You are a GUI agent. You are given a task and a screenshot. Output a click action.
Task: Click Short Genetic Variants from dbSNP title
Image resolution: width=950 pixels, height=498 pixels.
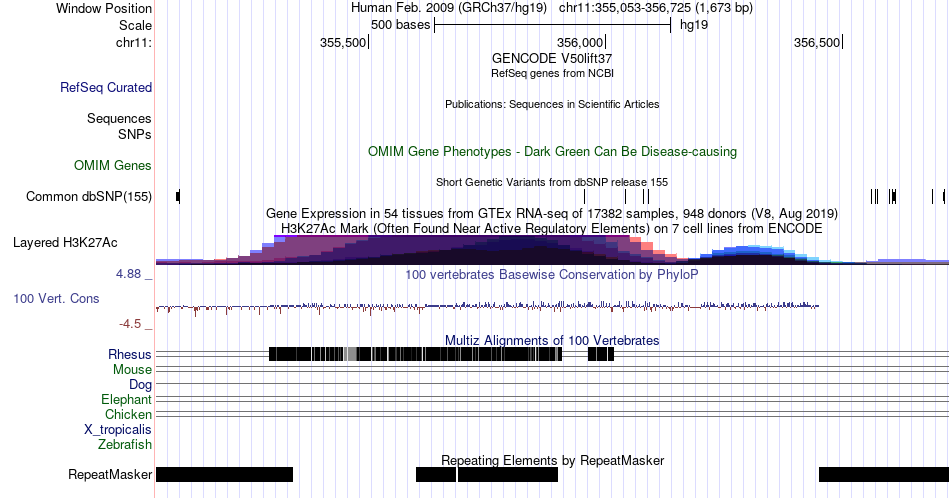552,182
